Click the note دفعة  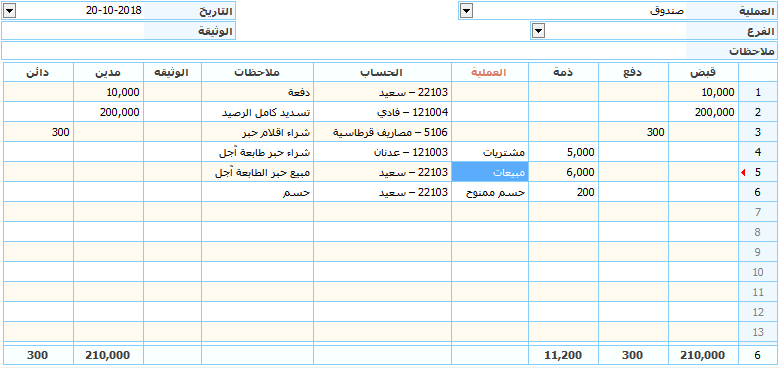(258, 92)
